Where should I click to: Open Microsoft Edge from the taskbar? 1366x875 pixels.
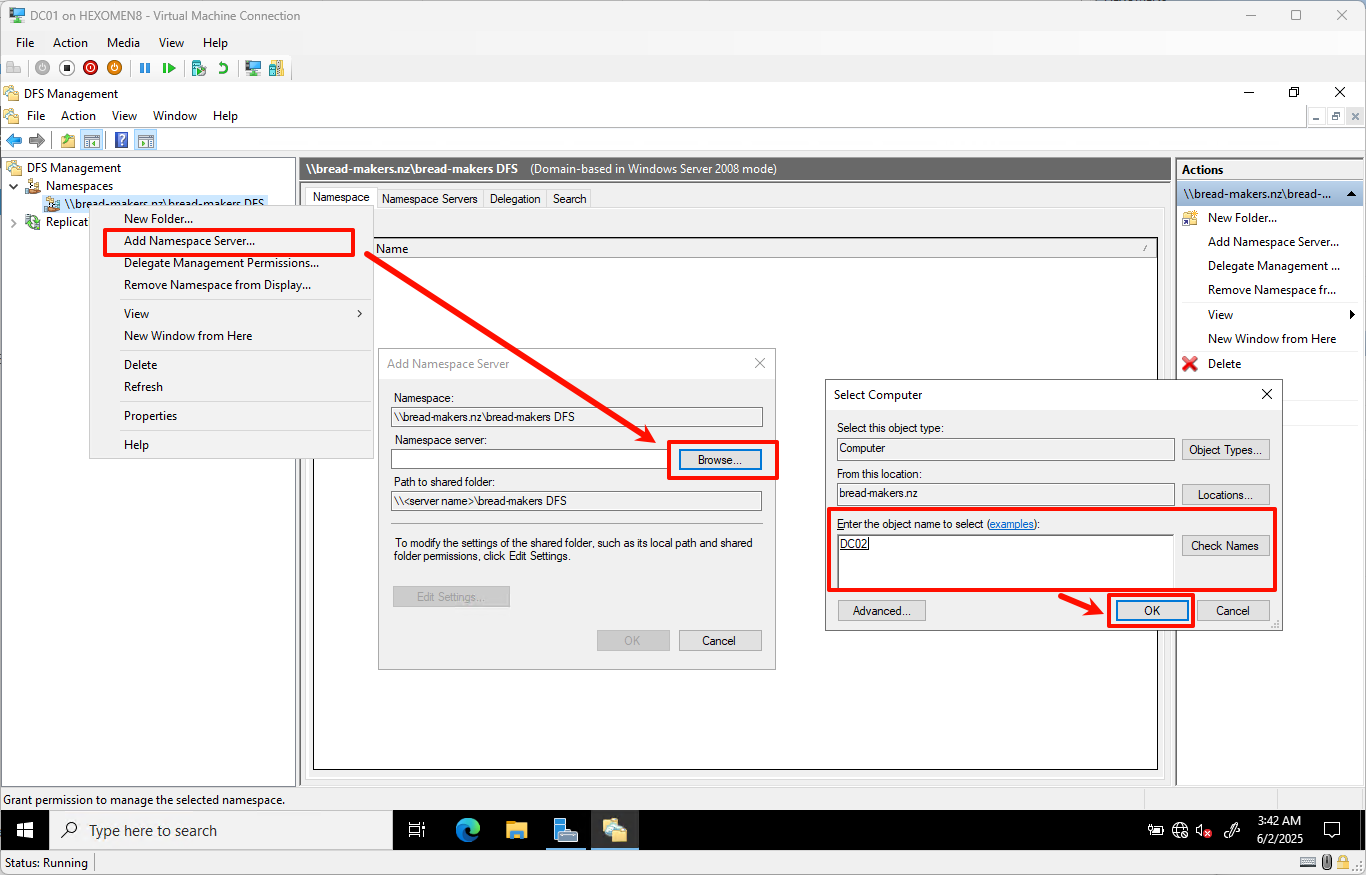pyautogui.click(x=466, y=830)
